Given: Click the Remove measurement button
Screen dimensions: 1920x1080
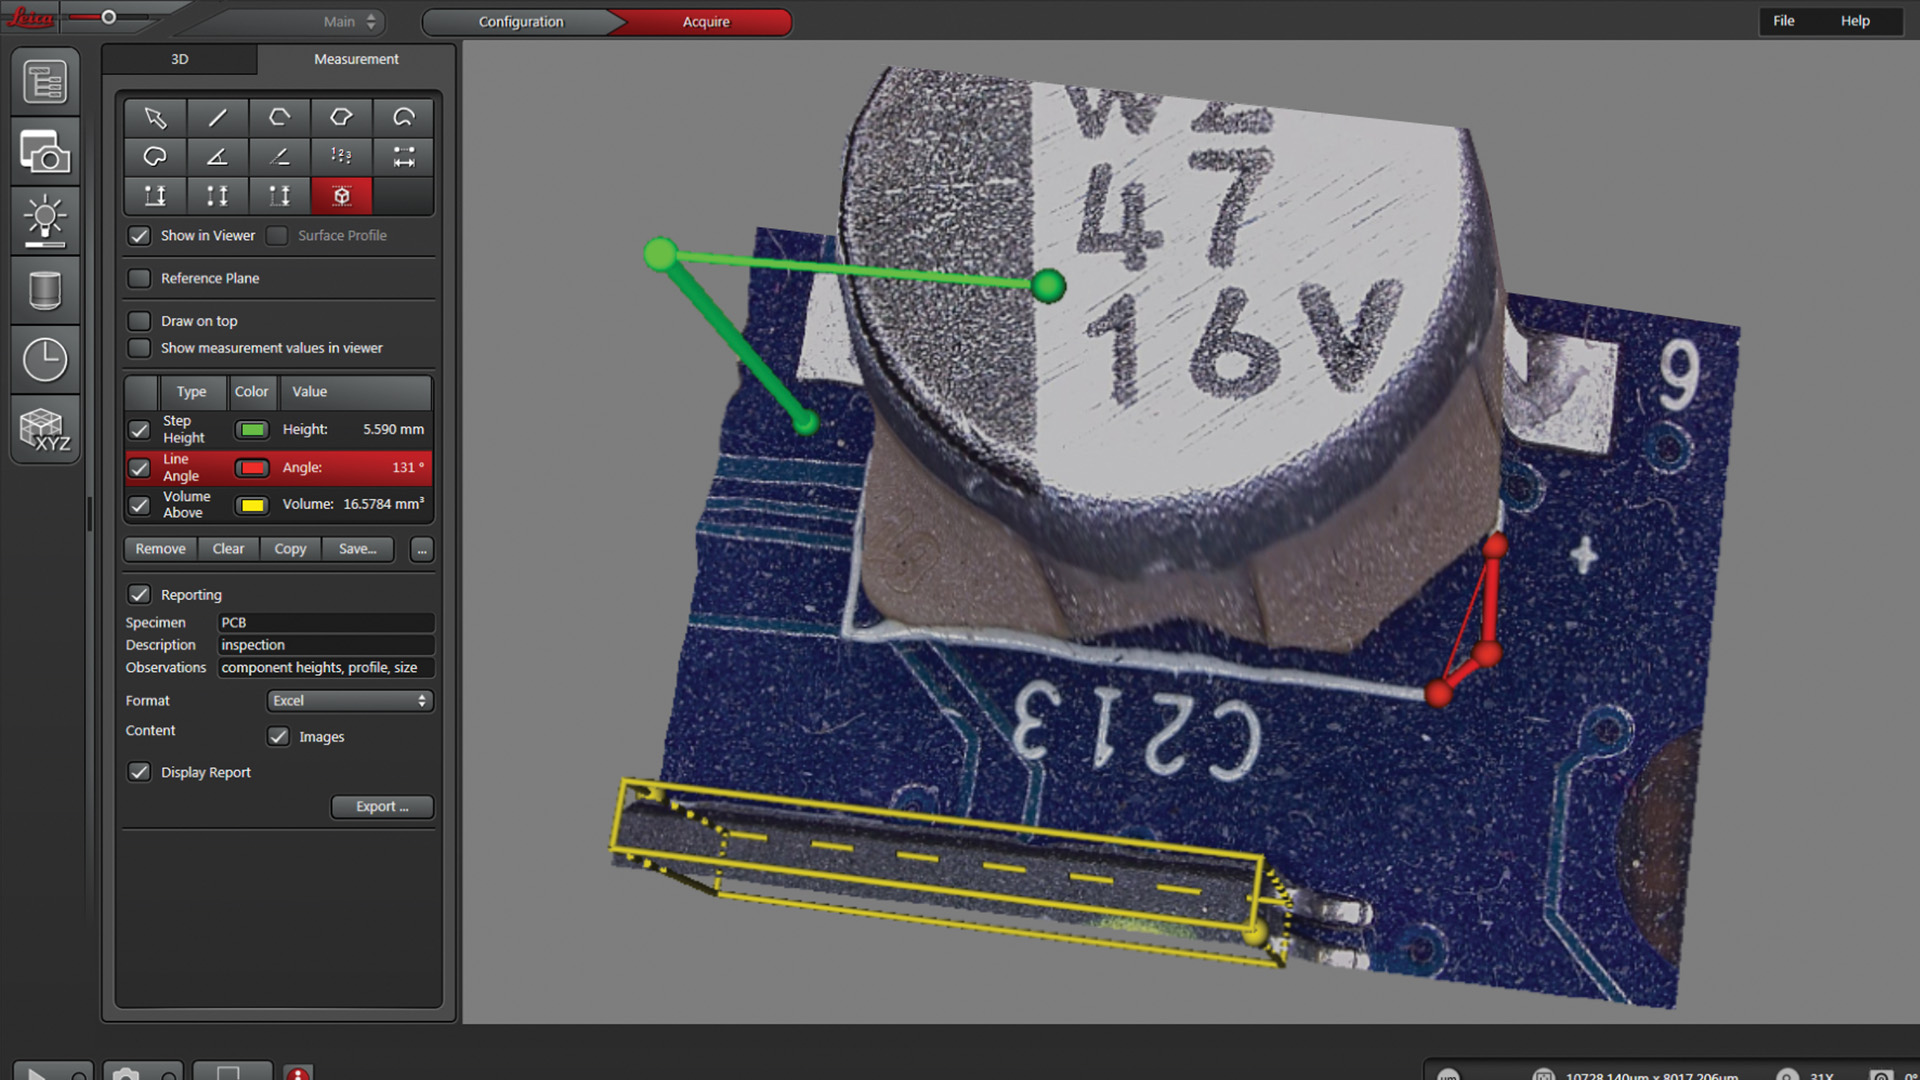Looking at the screenshot, I should click(x=160, y=549).
